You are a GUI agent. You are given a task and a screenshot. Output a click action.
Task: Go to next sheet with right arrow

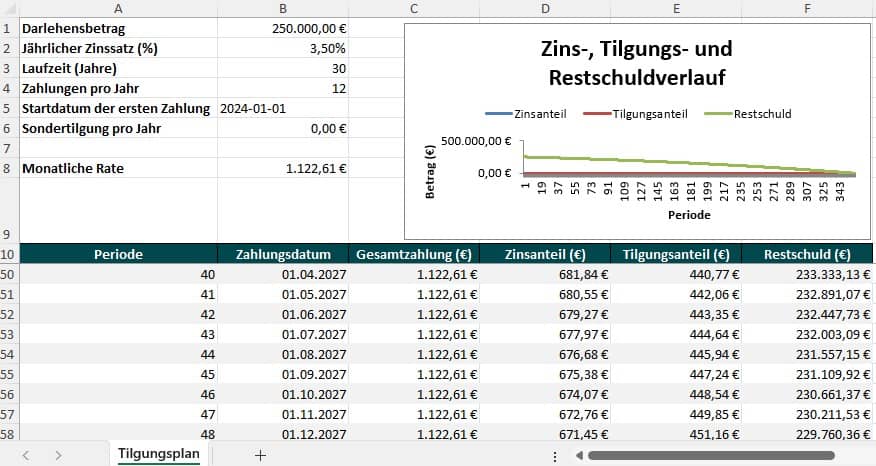(x=58, y=455)
